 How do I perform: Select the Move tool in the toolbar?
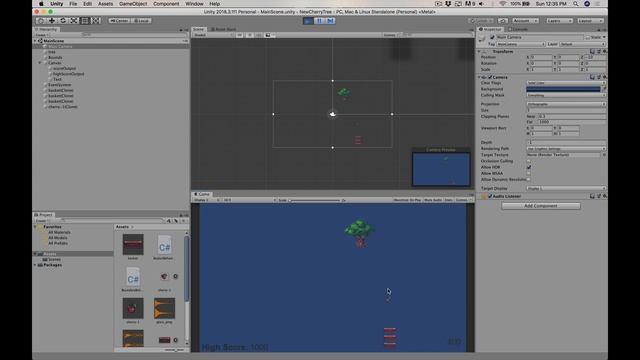[52, 20]
